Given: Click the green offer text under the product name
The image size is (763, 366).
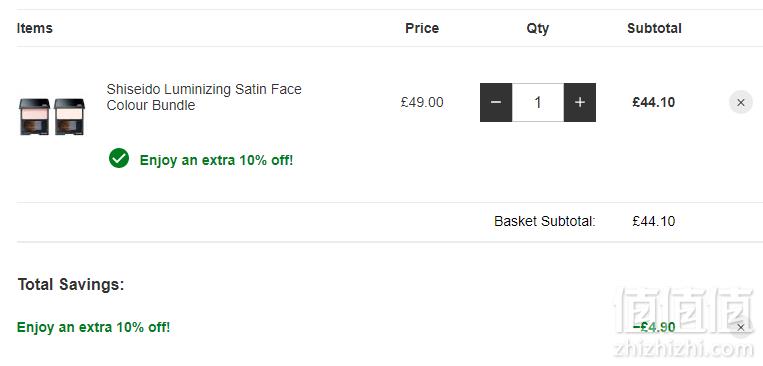Looking at the screenshot, I should 217,160.
